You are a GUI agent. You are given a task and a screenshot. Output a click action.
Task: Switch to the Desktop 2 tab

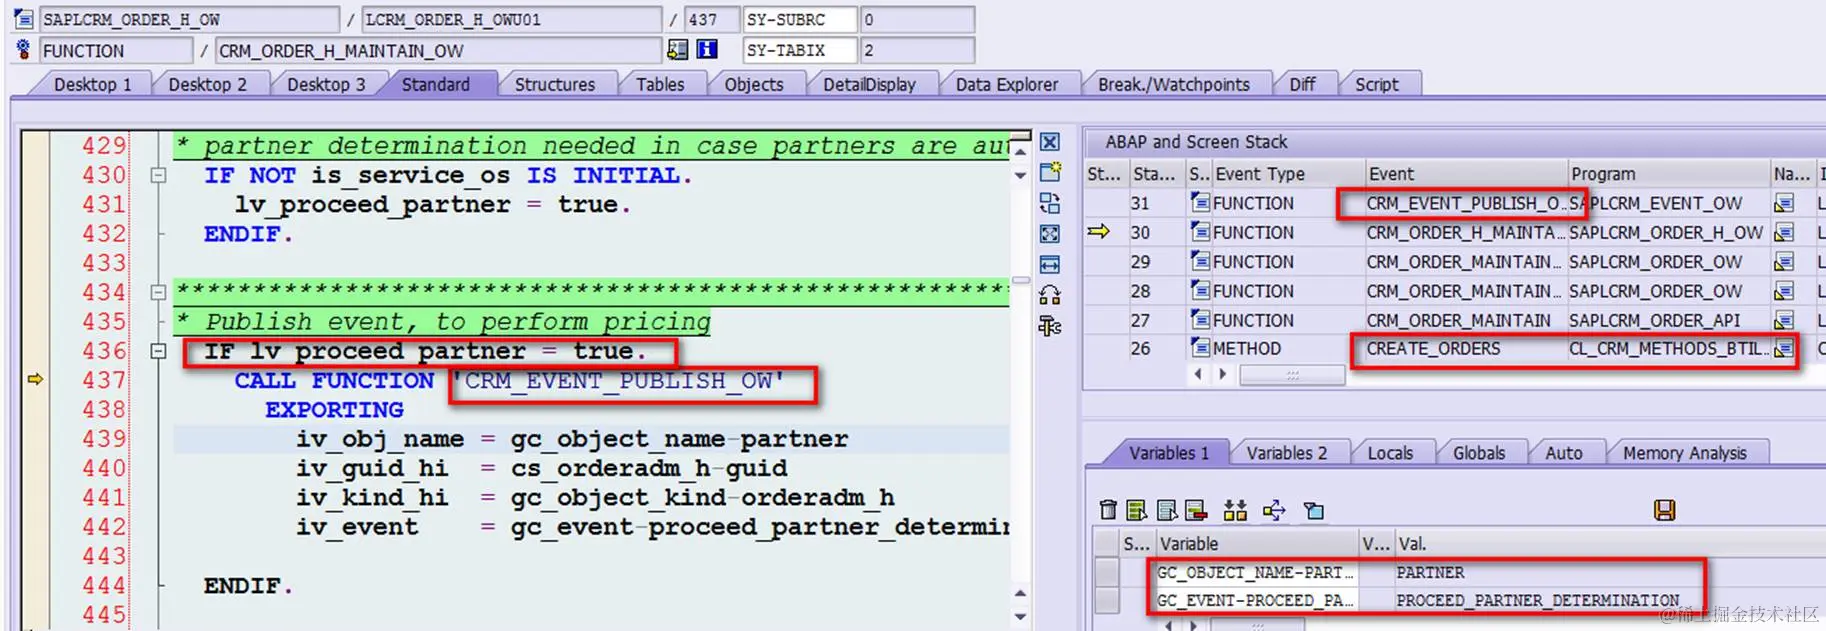point(207,84)
